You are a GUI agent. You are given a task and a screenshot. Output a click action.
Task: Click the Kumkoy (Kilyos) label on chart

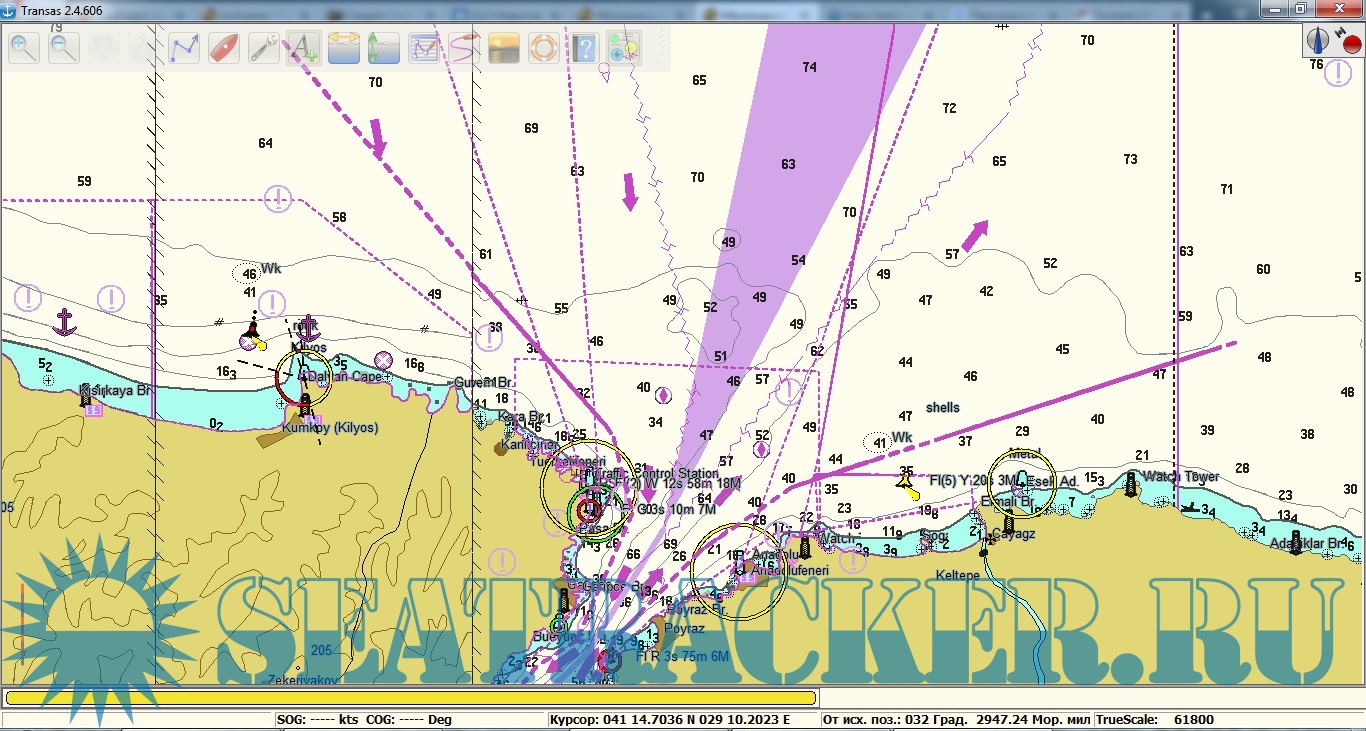coord(329,427)
